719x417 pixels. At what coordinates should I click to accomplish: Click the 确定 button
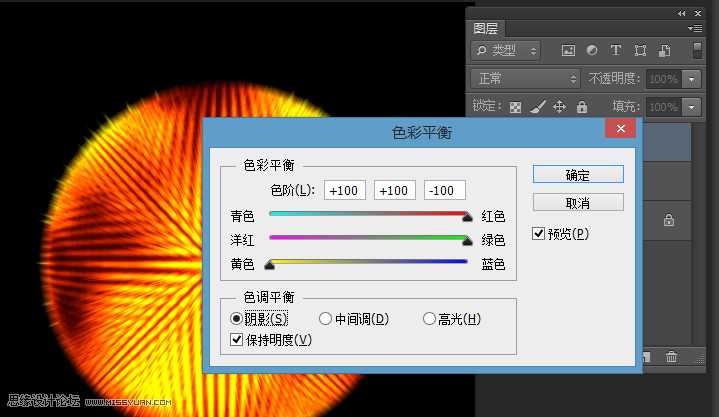click(578, 174)
